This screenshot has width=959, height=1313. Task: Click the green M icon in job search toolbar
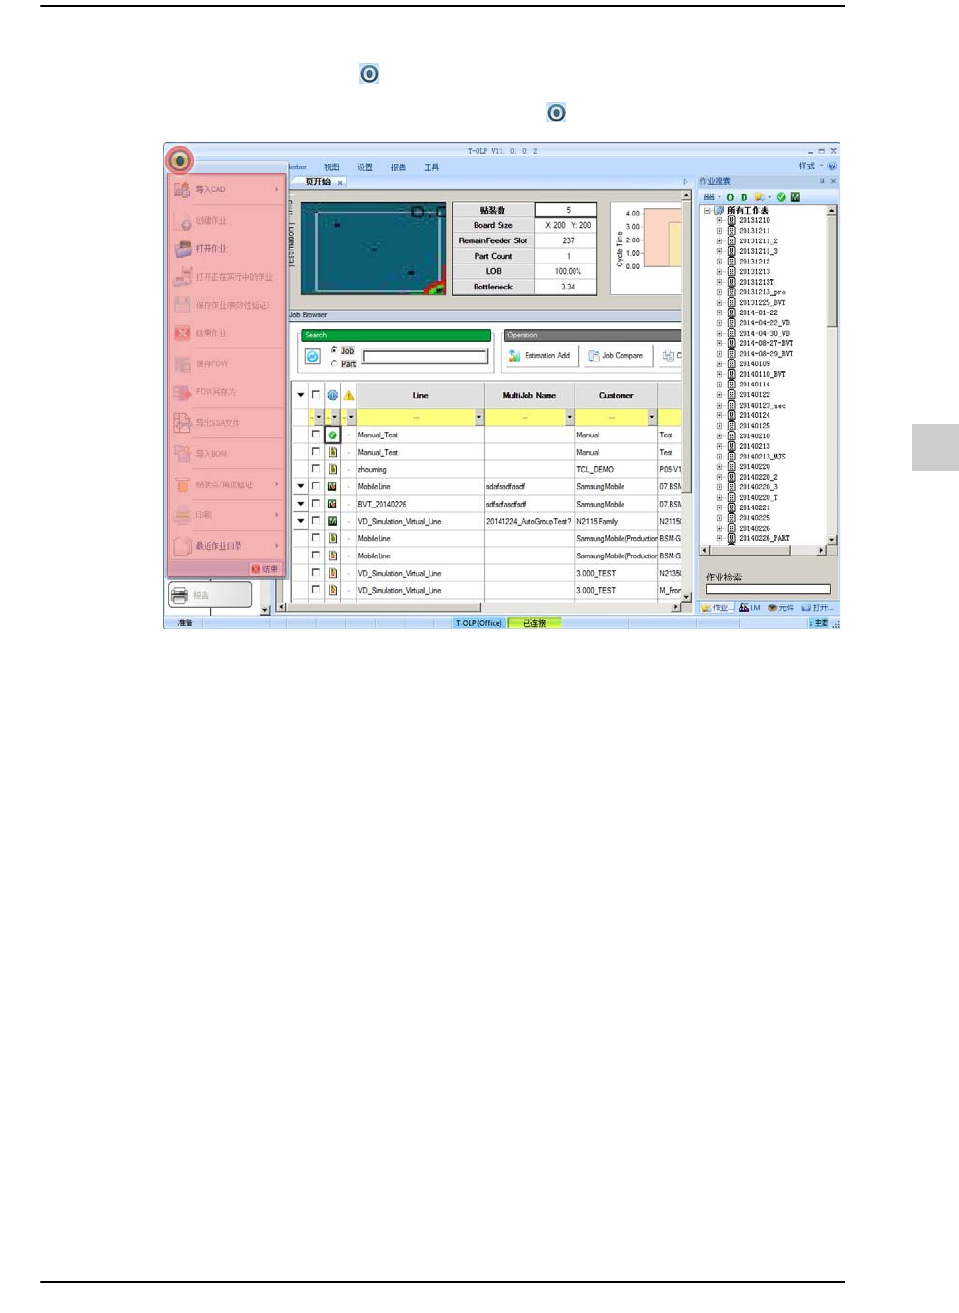coord(795,197)
